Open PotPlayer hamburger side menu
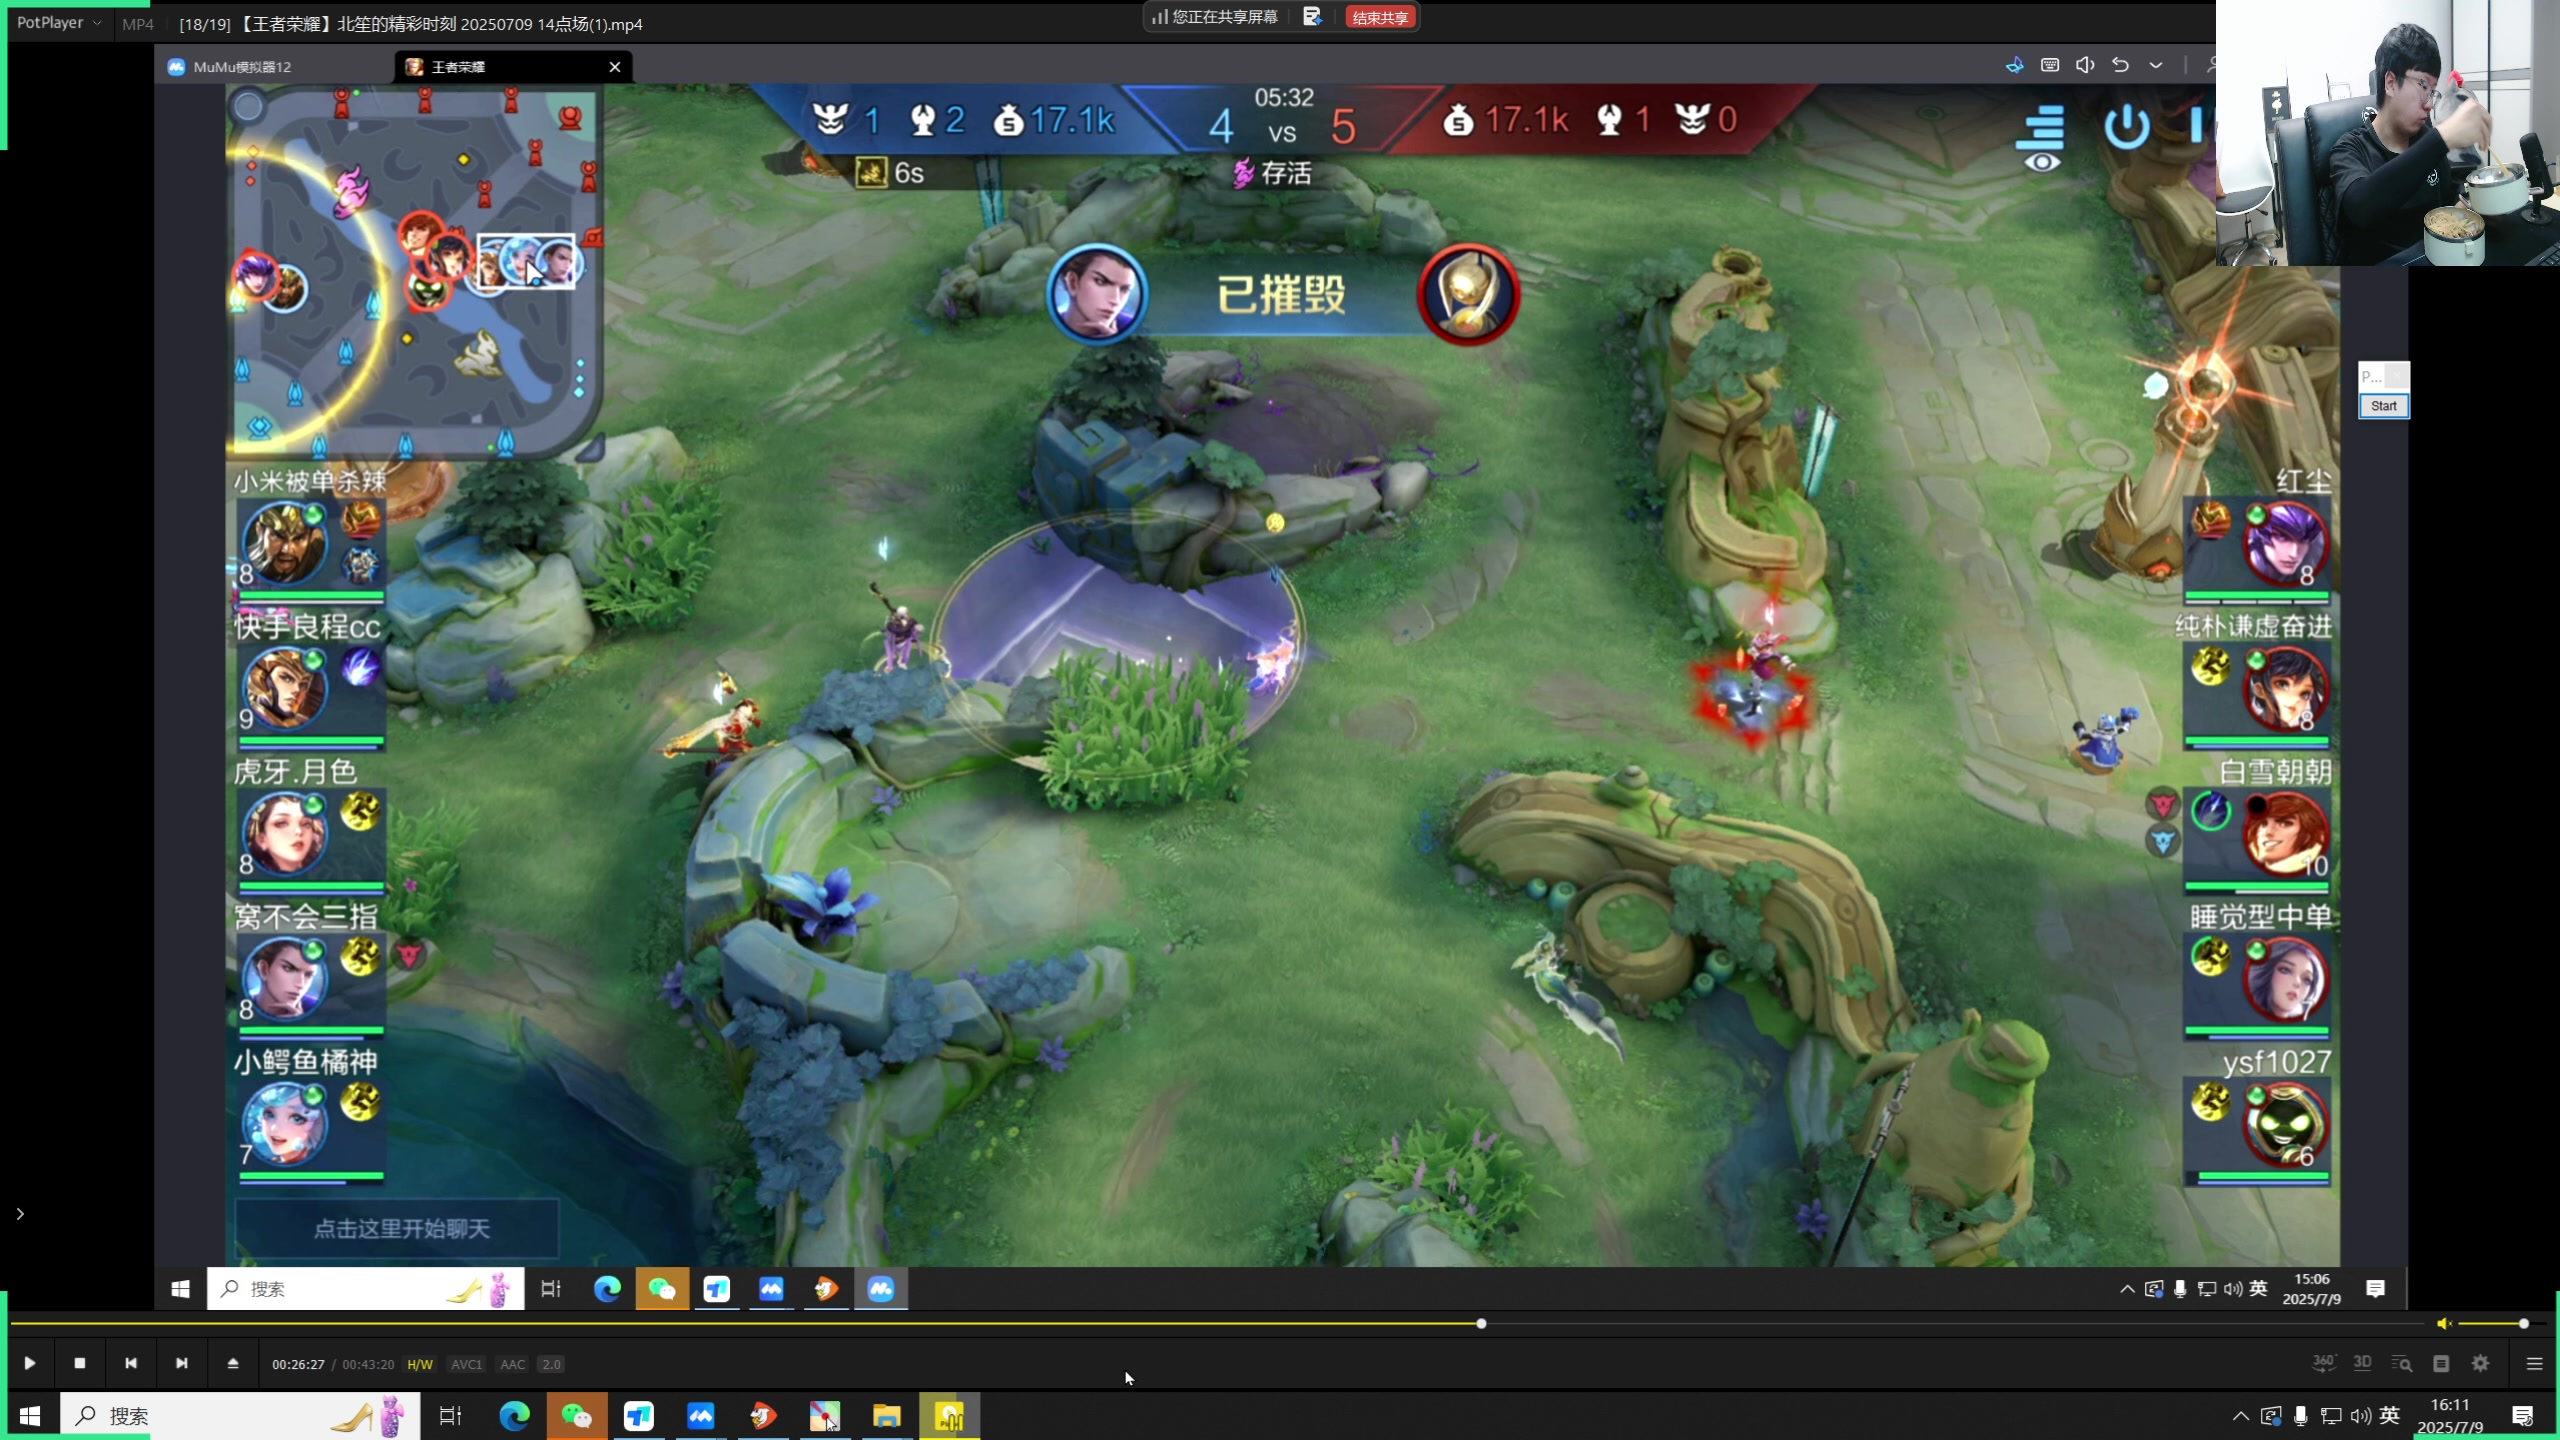The height and width of the screenshot is (1440, 2560). (x=2534, y=1363)
